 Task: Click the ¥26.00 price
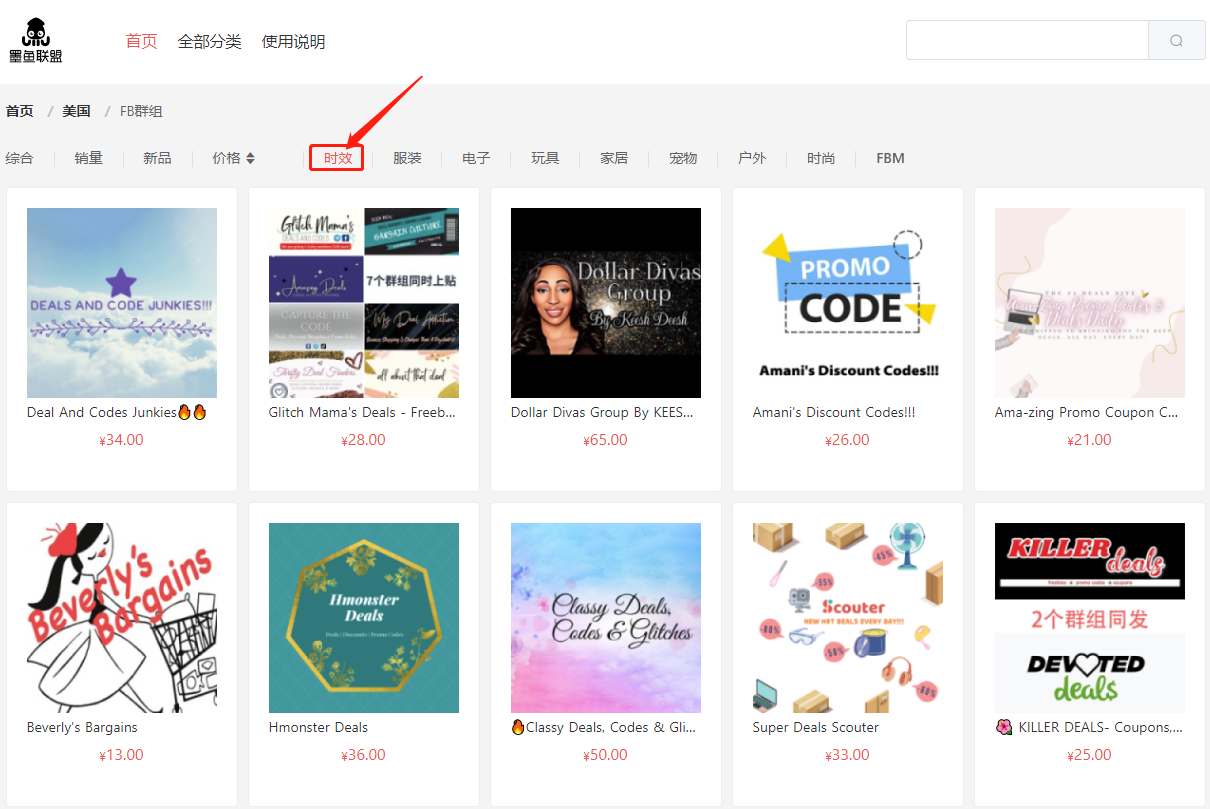(848, 440)
